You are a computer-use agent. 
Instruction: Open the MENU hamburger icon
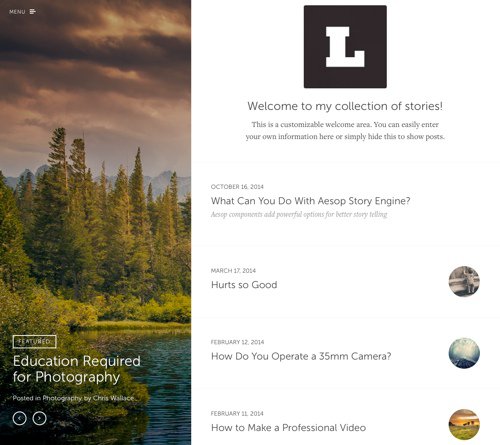33,12
